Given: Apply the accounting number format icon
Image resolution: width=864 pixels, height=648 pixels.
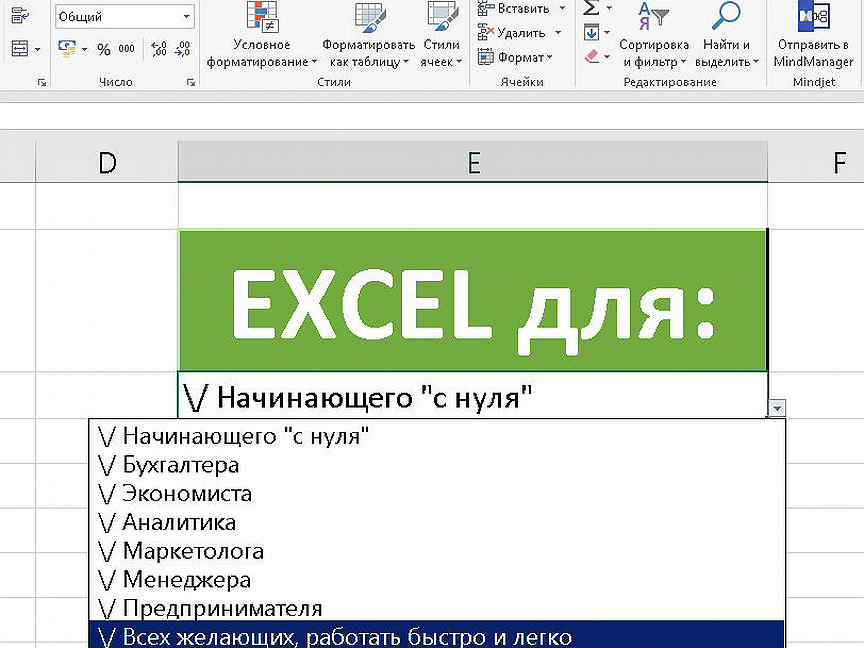Looking at the screenshot, I should coord(67,49).
